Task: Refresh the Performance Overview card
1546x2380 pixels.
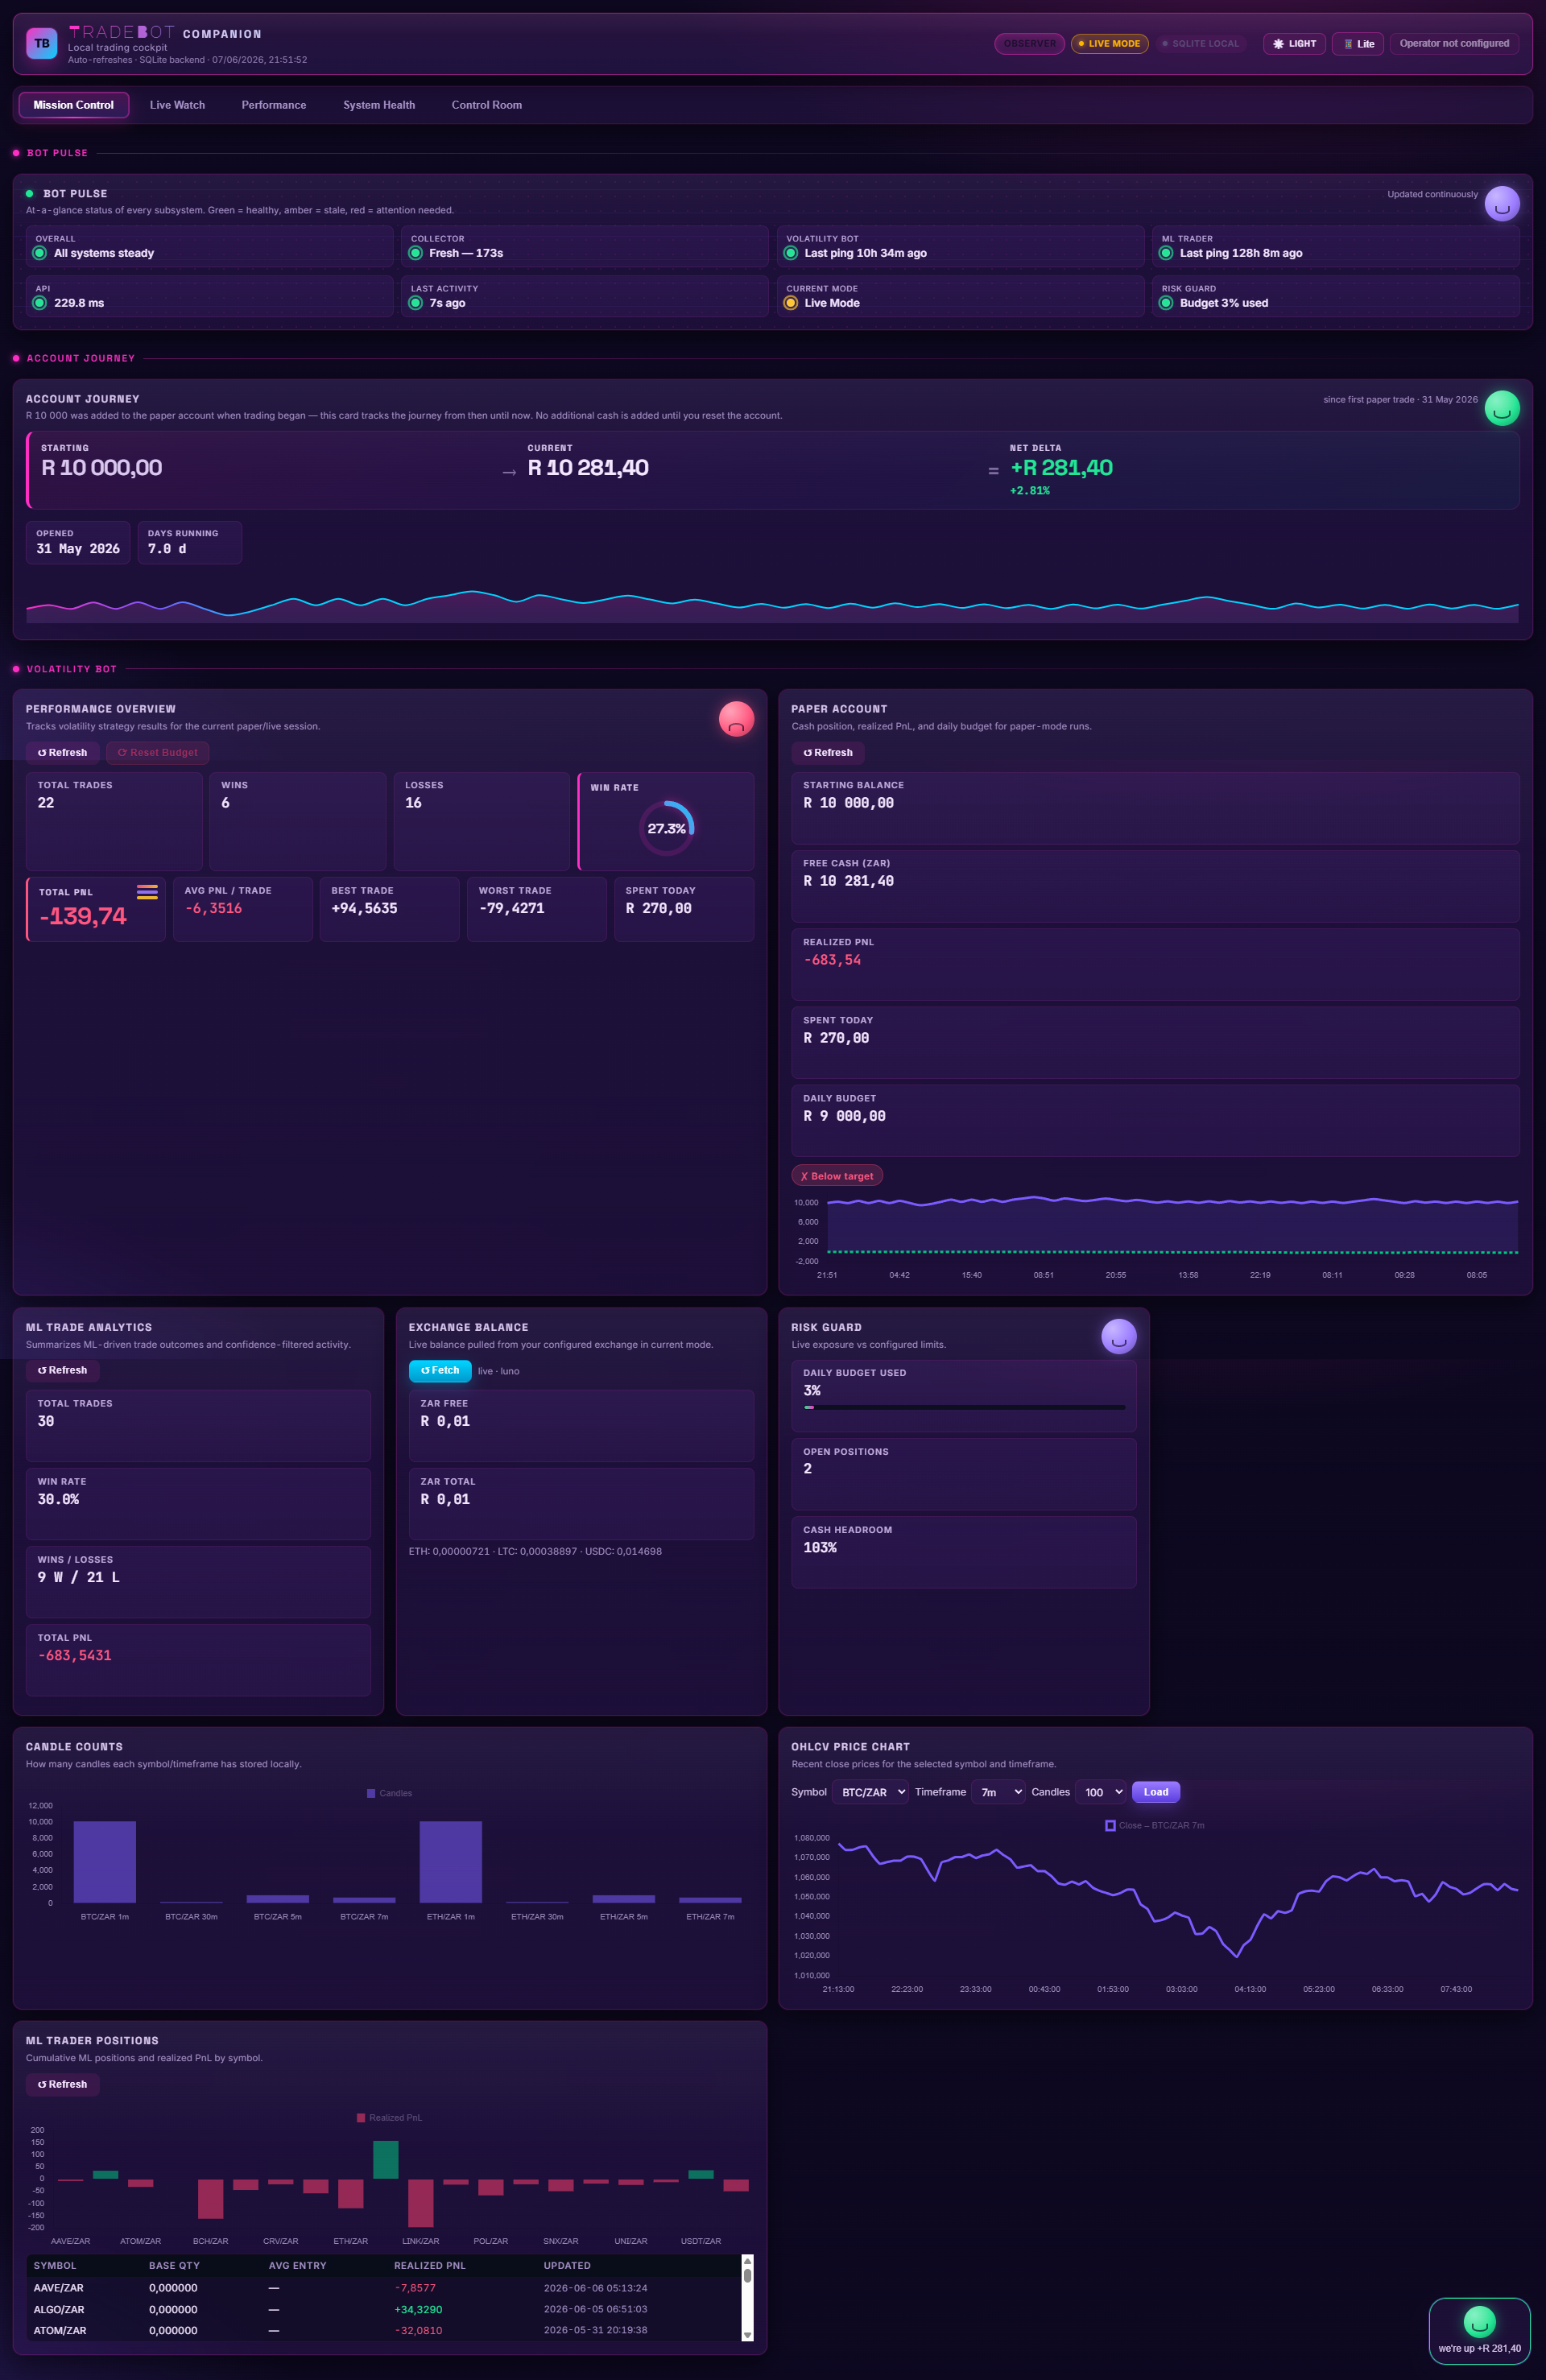Action: coord(62,752)
